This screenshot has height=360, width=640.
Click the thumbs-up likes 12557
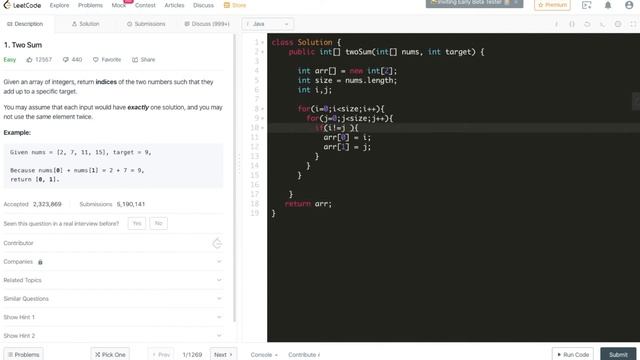pos(39,60)
